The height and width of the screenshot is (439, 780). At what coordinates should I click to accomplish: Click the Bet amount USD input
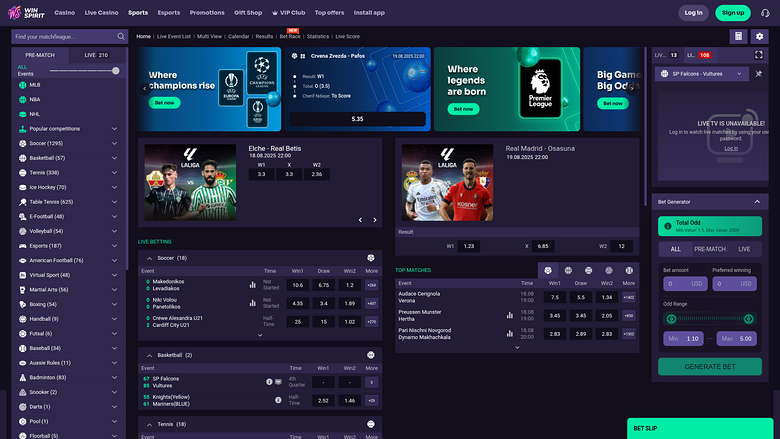tap(685, 284)
